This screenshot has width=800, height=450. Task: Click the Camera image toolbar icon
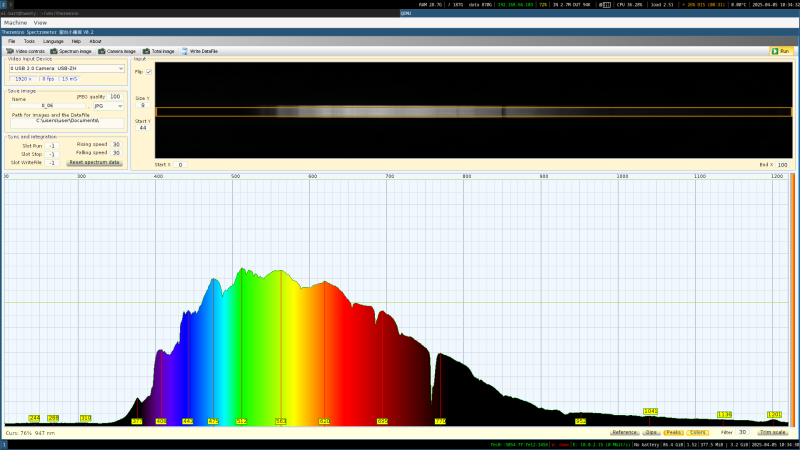118,50
